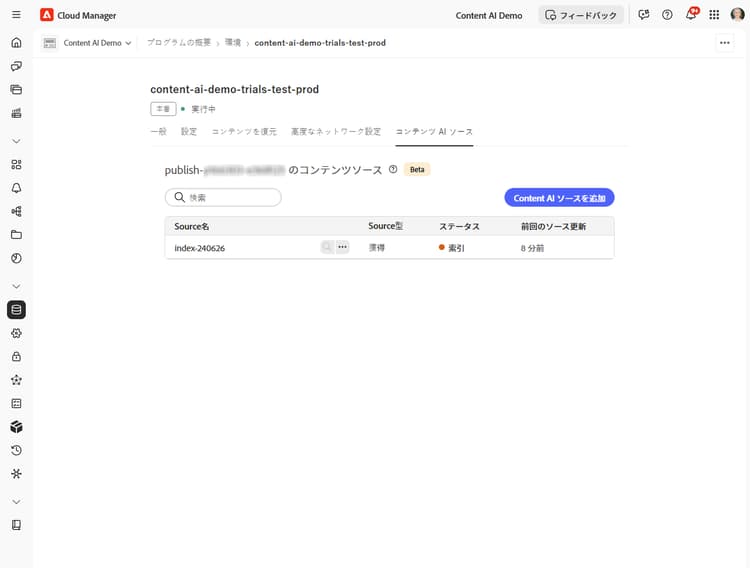Open the more options menu at top right
The width and height of the screenshot is (750, 568).
coord(725,43)
